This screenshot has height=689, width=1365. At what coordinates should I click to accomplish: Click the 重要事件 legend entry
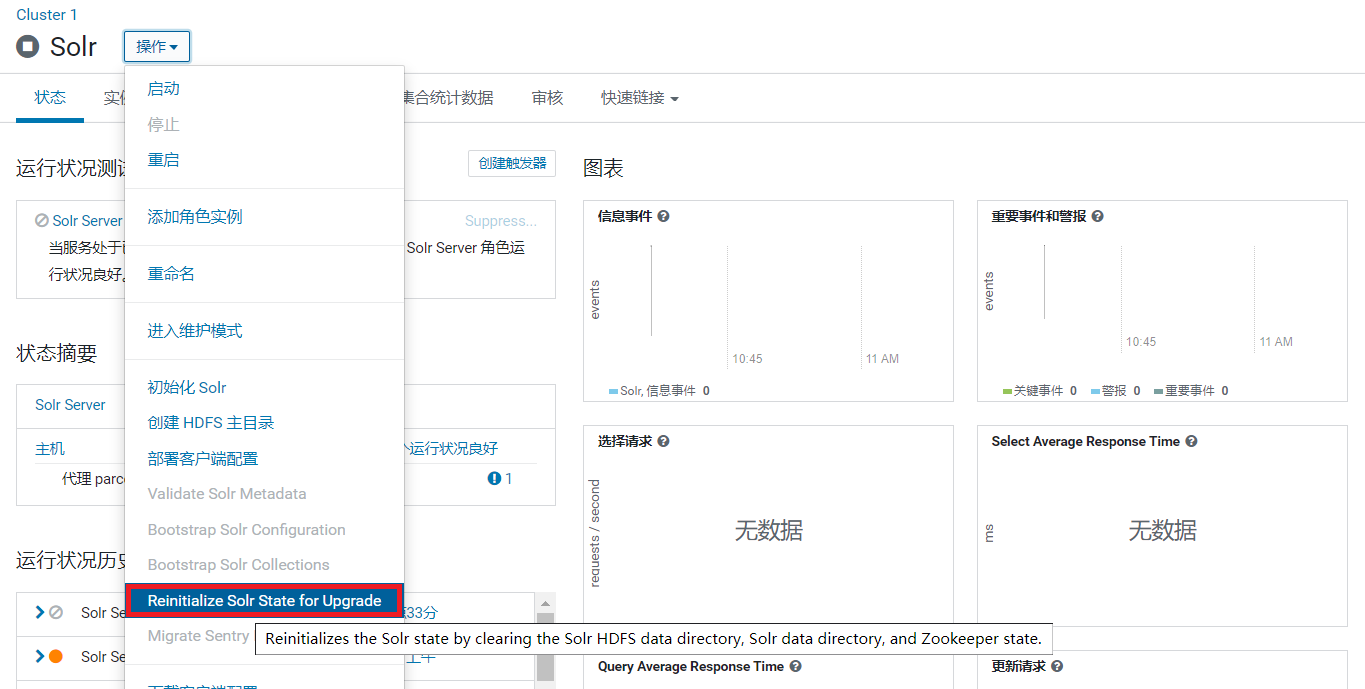pyautogui.click(x=1190, y=391)
